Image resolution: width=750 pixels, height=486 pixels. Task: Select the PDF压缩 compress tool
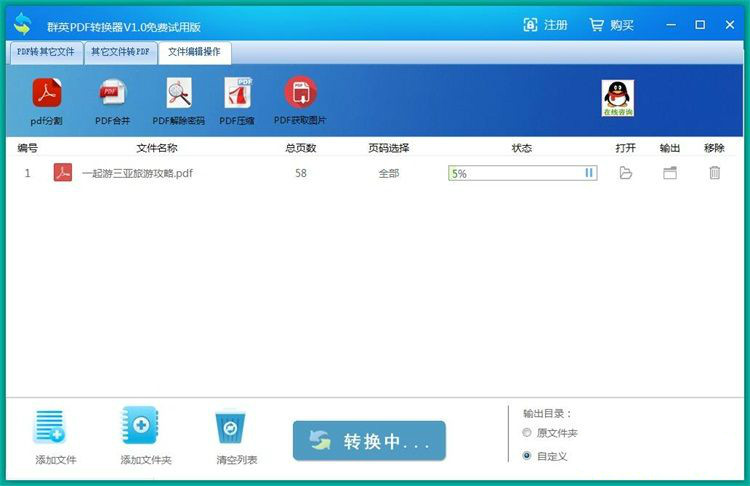237,101
